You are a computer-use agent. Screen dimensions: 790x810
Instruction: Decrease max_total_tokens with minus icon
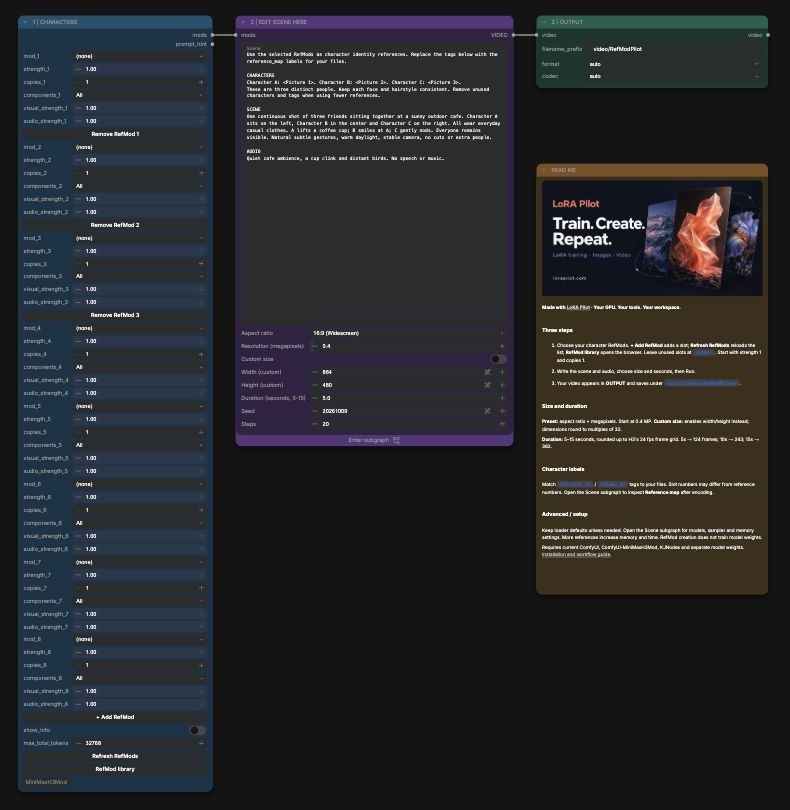pos(78,743)
